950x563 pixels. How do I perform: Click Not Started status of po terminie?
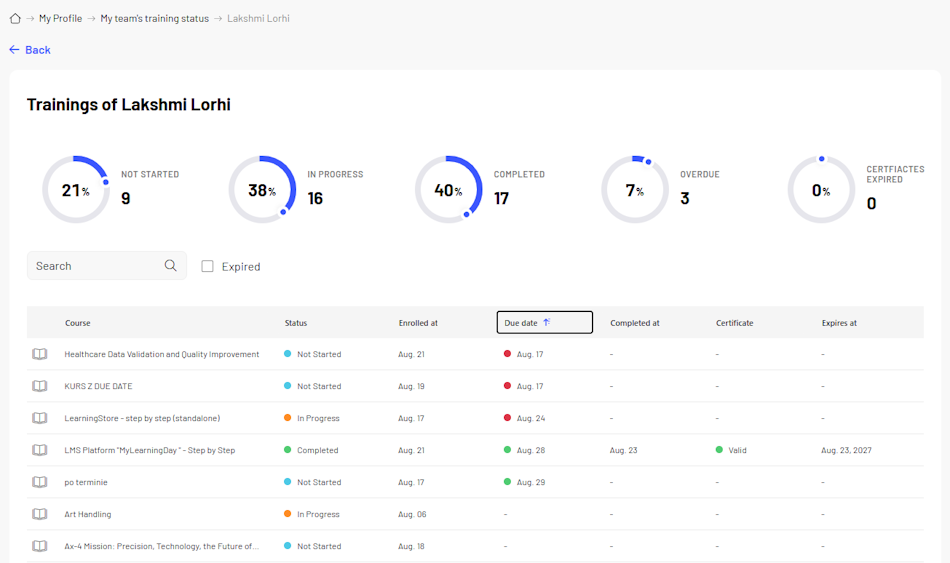313,482
